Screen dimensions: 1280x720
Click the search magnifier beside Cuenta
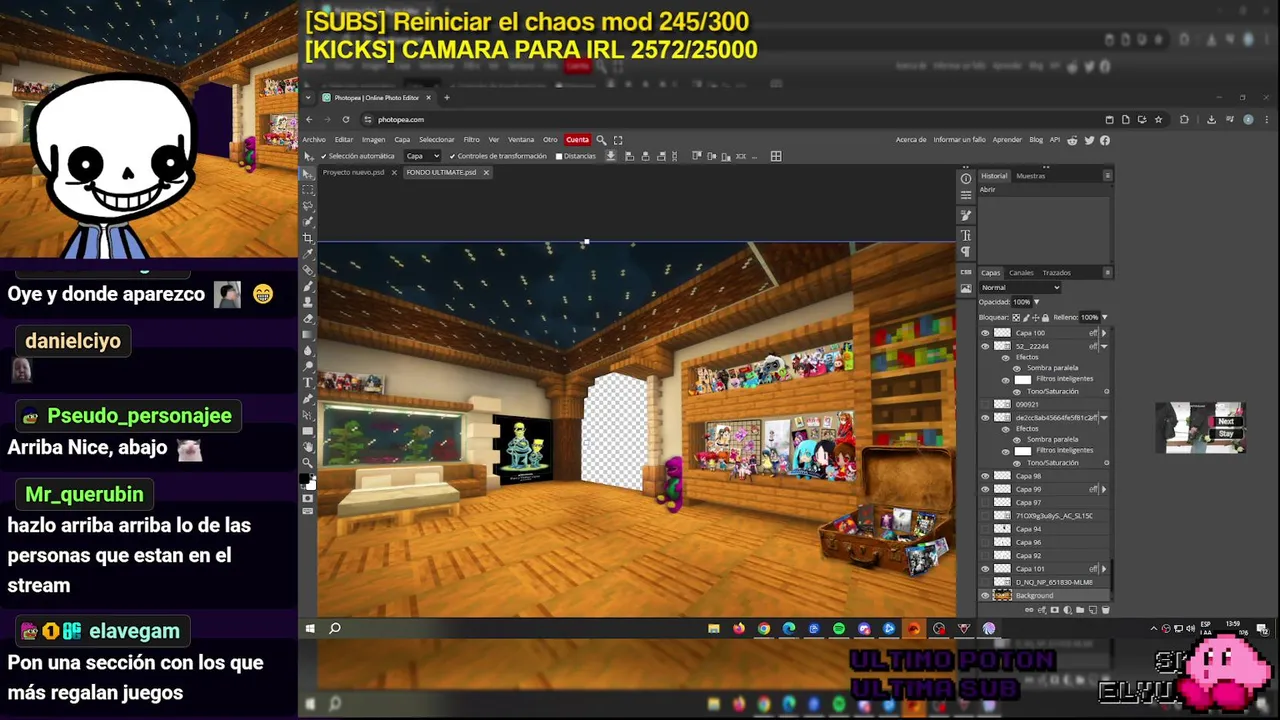pos(601,140)
